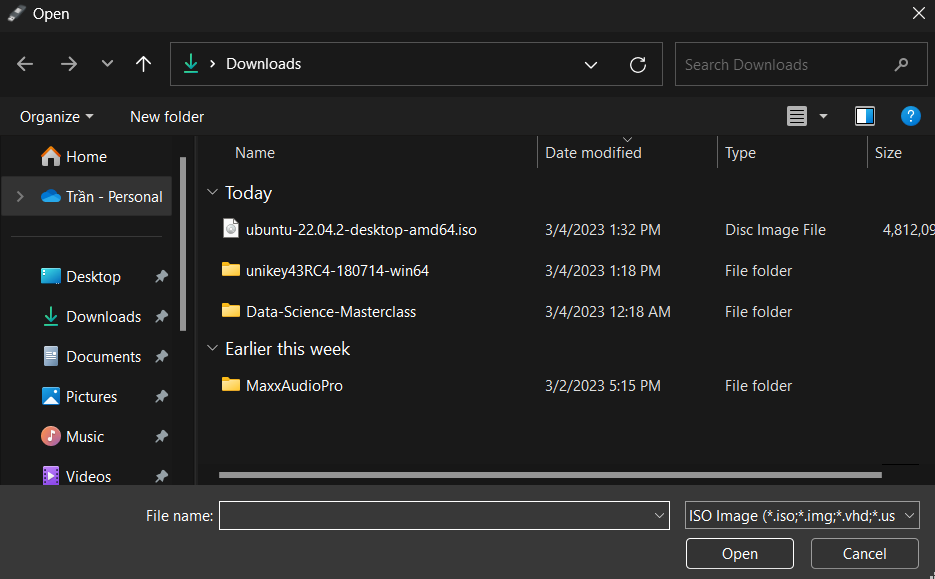Open the Recent locations dropdown arrow
The height and width of the screenshot is (579, 935).
(107, 64)
